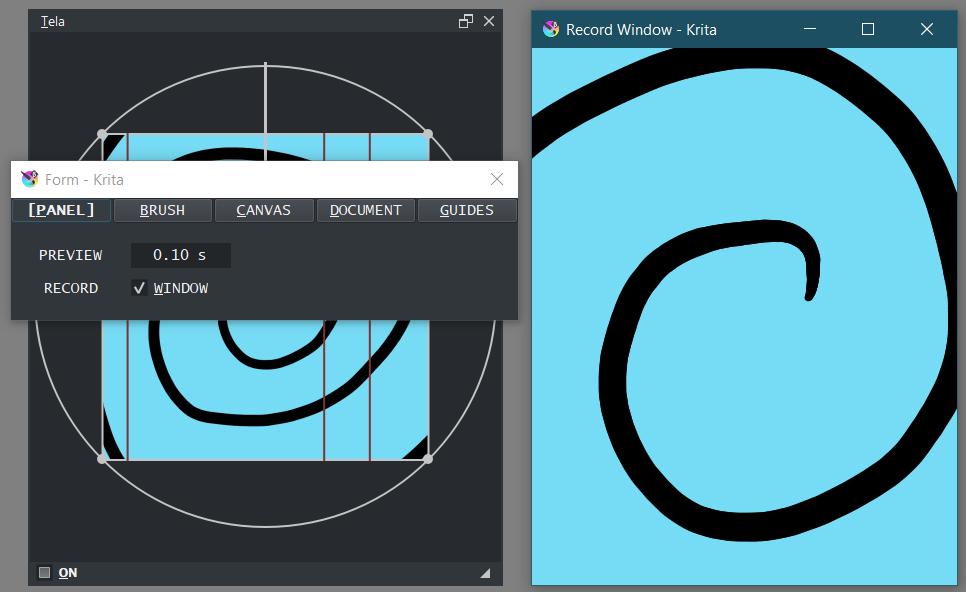Close the Record Window - Krita
966x592 pixels.
[x=927, y=29]
